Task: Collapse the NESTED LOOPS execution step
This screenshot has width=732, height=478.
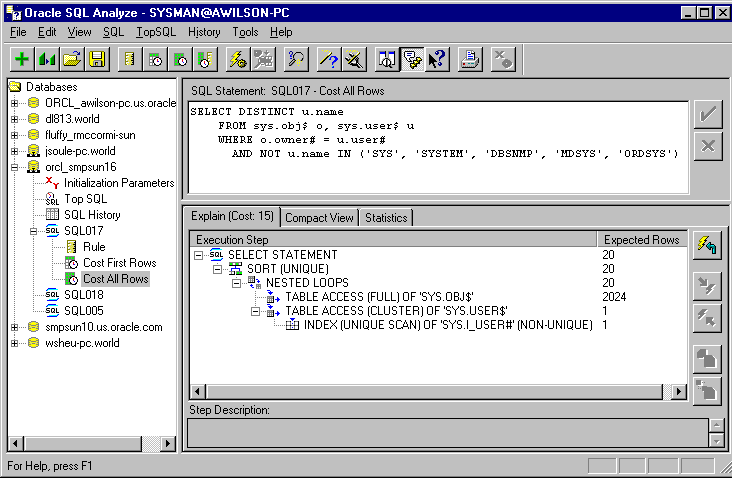Action: (x=237, y=283)
